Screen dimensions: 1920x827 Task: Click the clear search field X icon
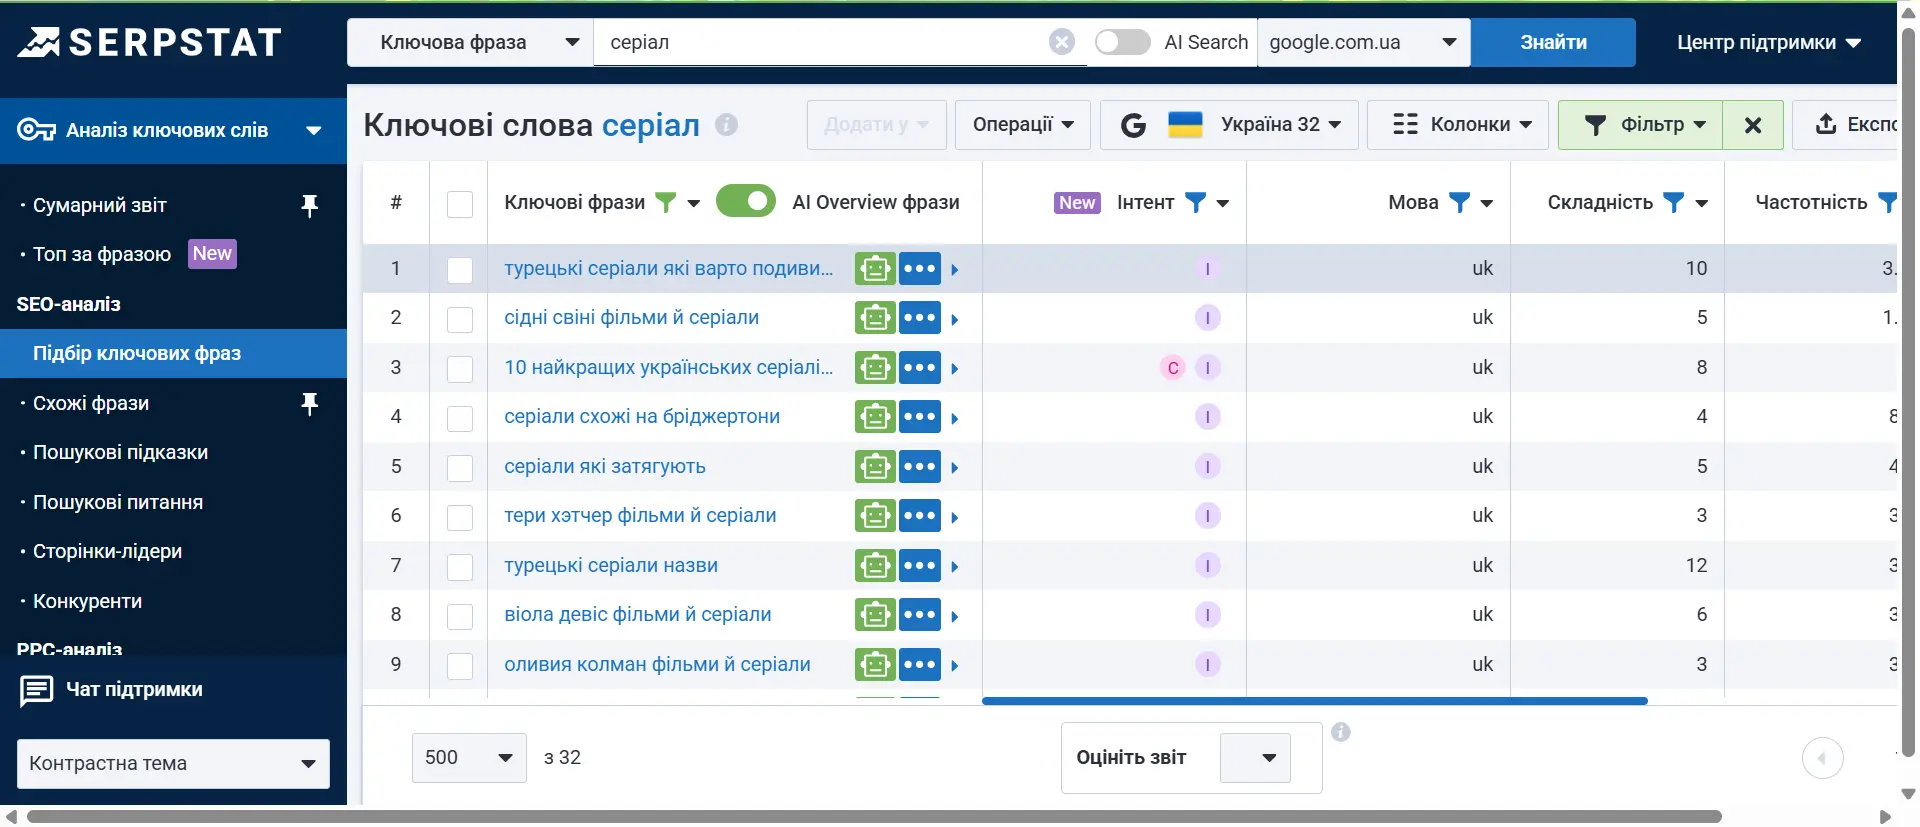click(x=1061, y=42)
